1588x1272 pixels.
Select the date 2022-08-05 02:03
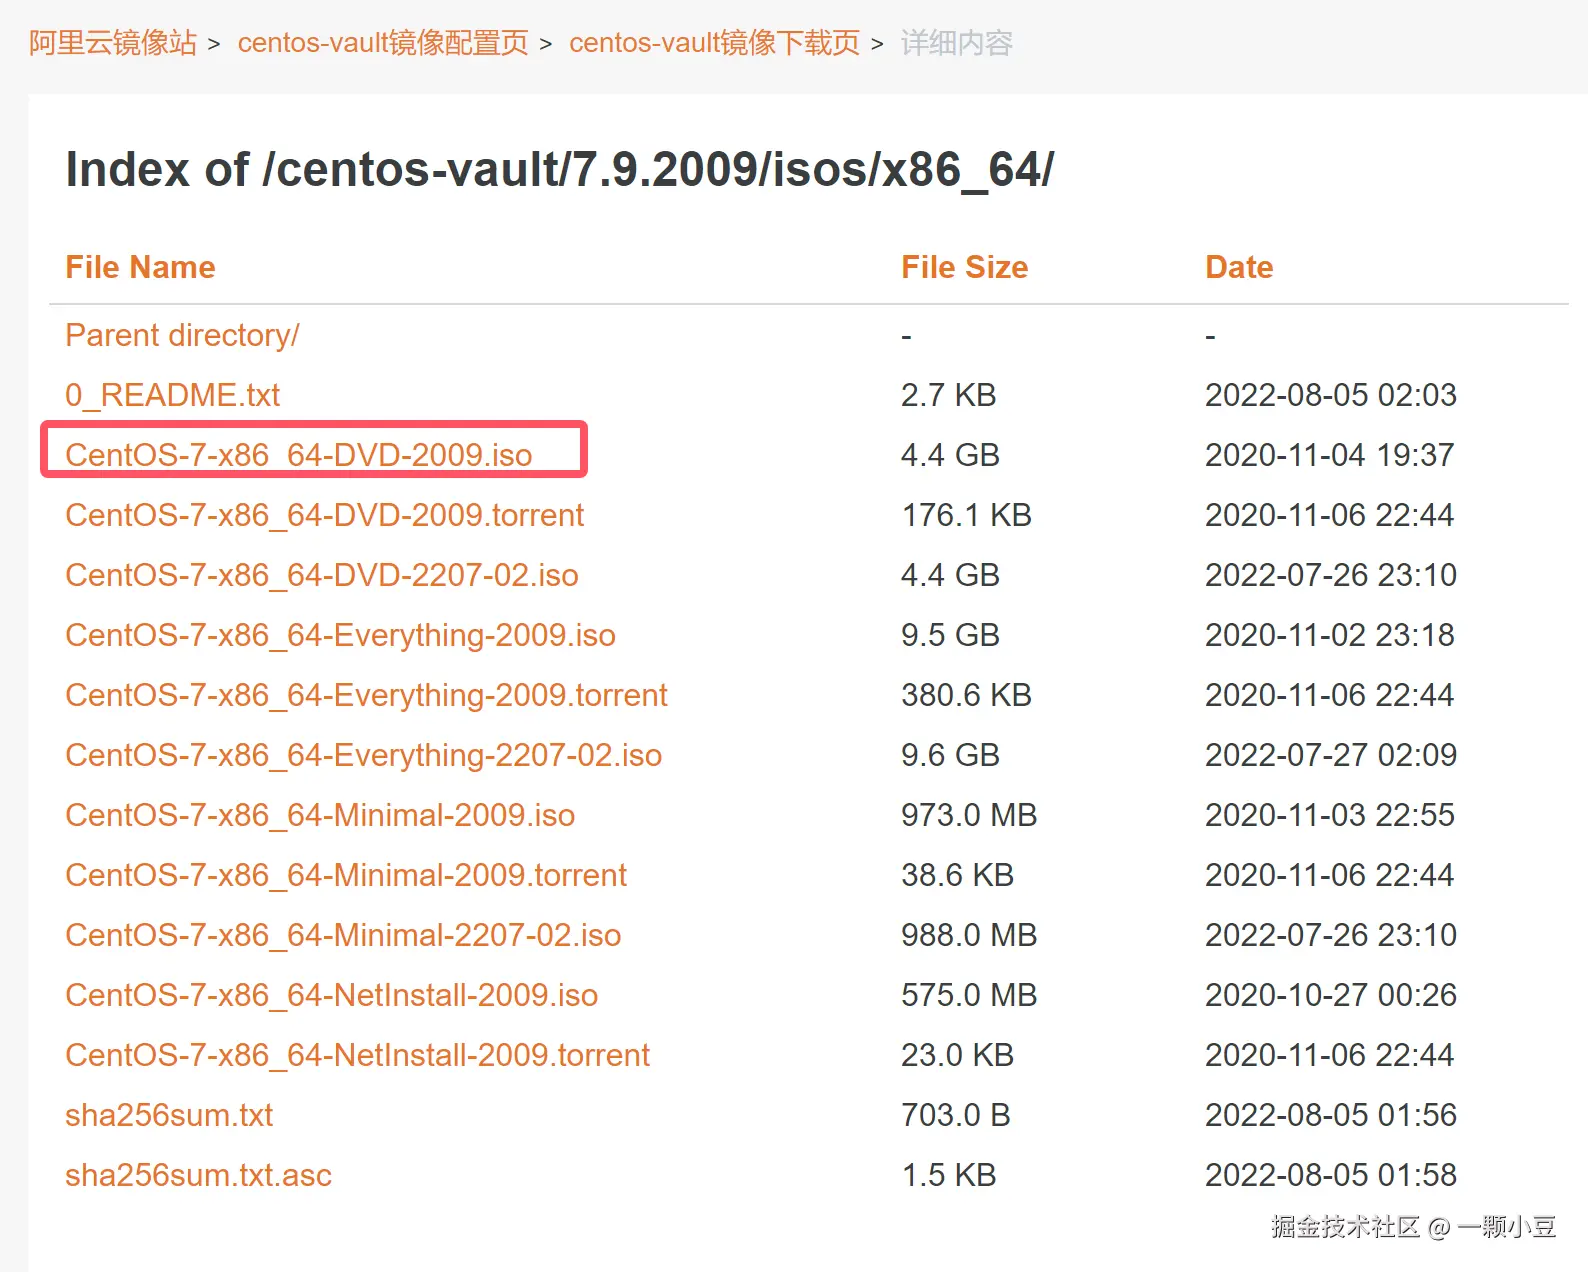[x=1330, y=395]
